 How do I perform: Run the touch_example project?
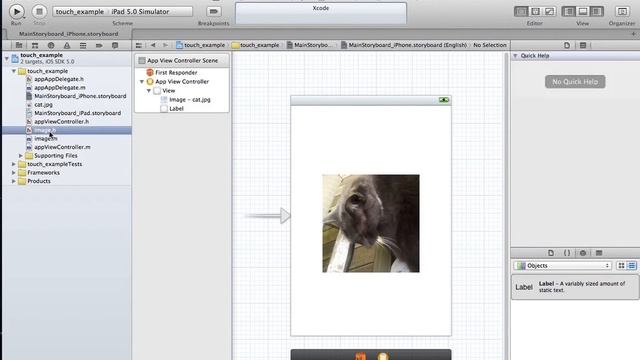tap(16, 11)
